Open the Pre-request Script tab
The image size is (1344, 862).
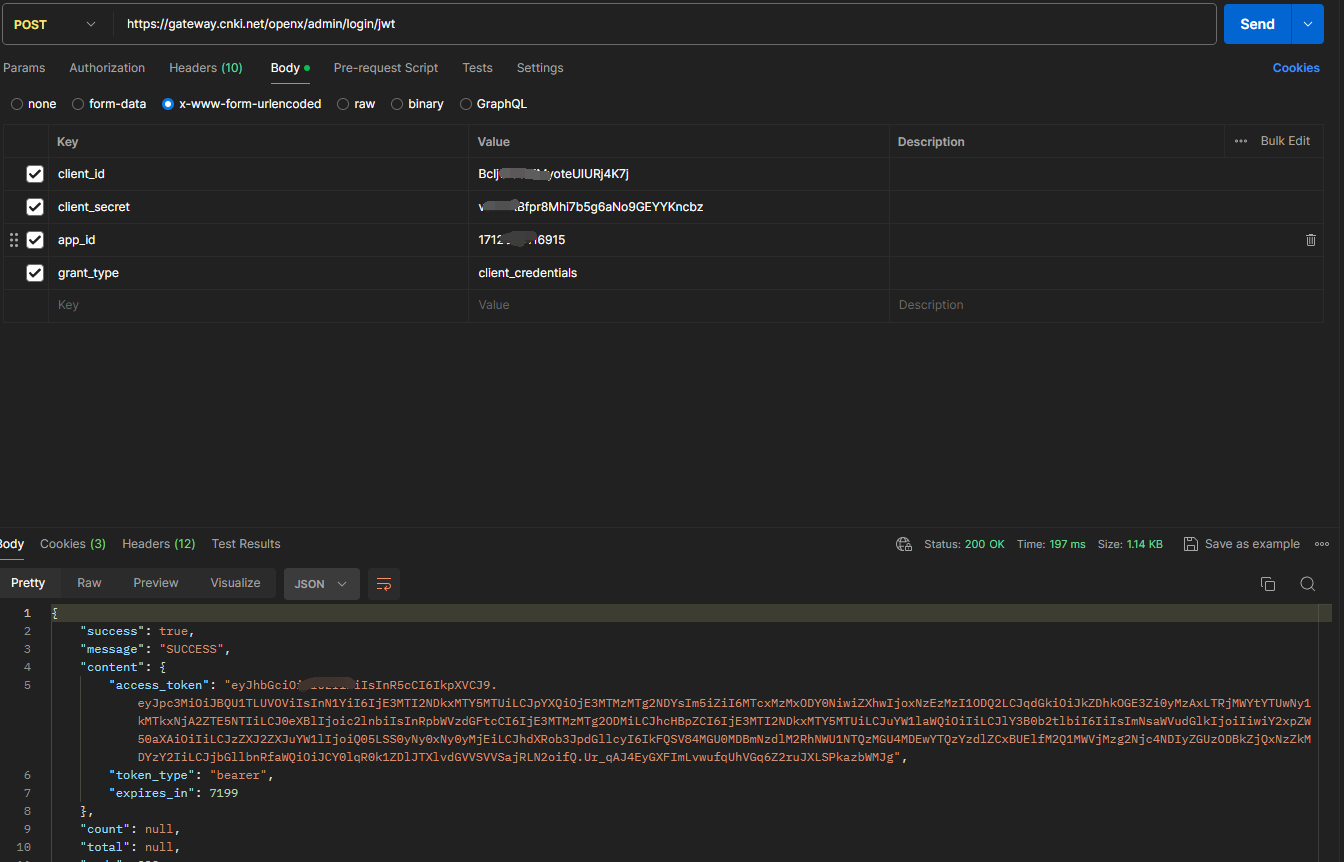click(386, 68)
